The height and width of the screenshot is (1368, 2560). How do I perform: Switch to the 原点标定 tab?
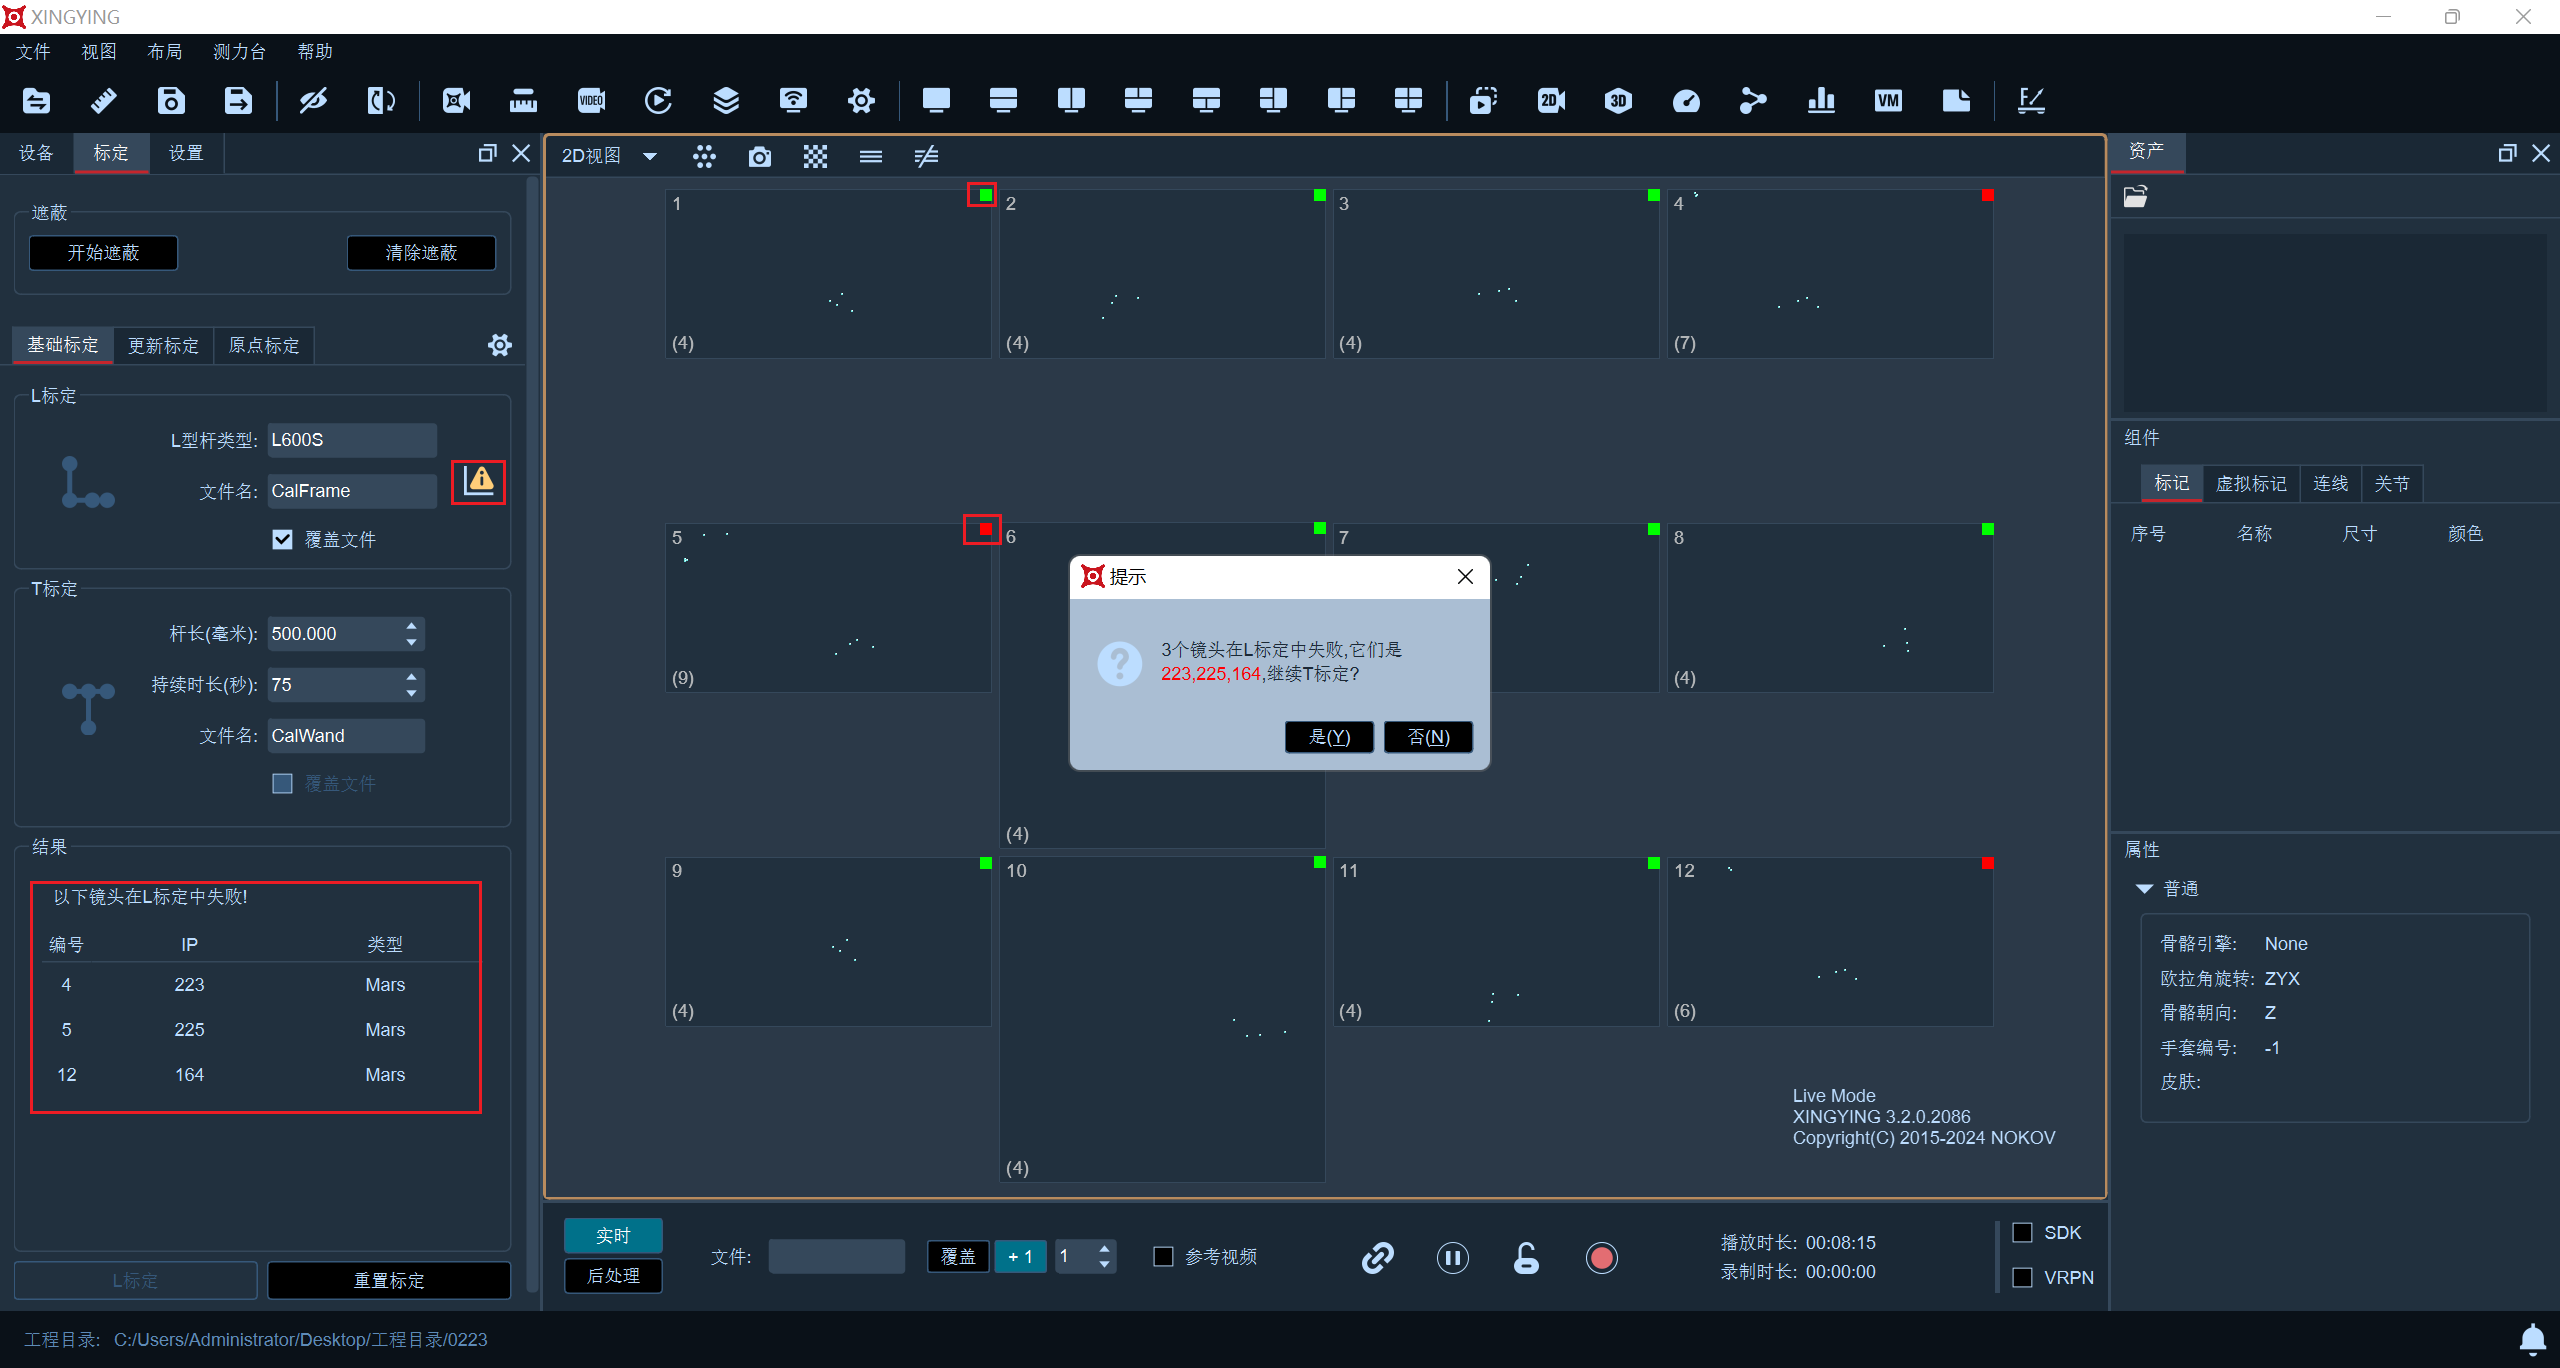pos(264,345)
